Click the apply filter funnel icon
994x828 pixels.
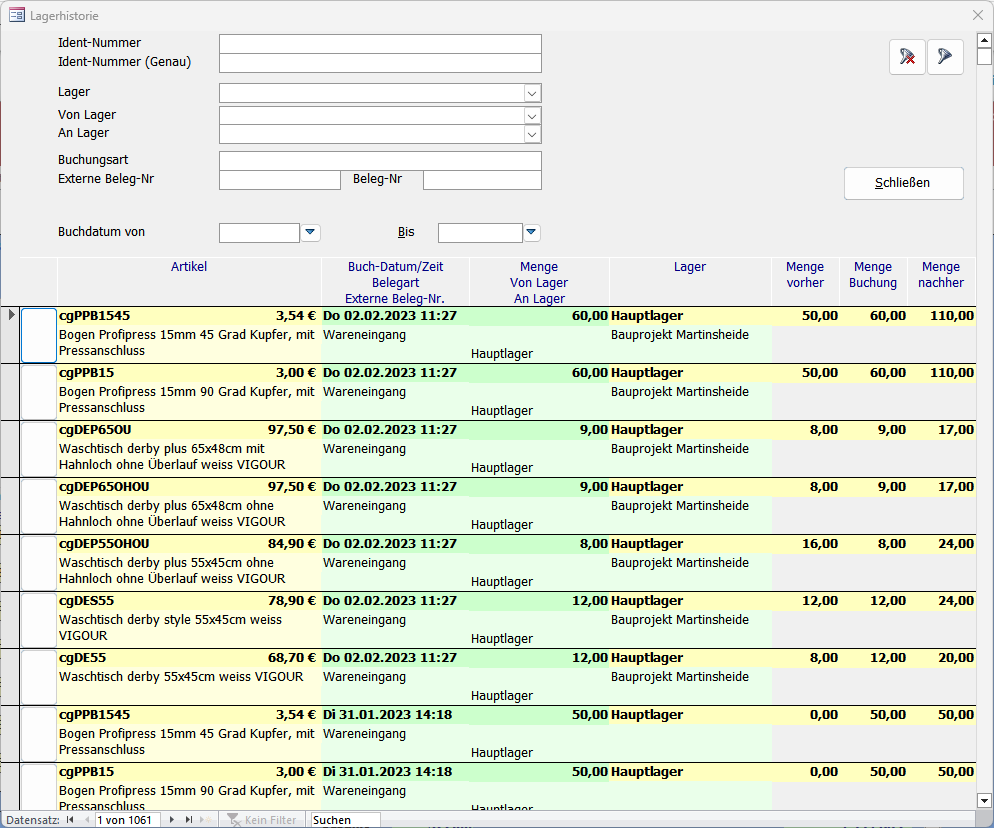point(945,57)
